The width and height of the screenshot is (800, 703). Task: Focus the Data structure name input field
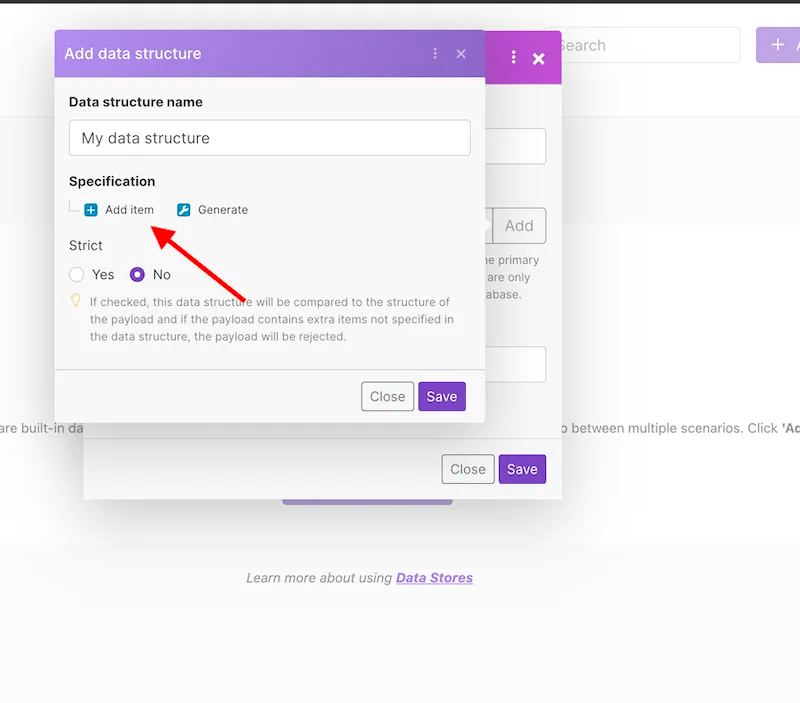click(x=269, y=138)
